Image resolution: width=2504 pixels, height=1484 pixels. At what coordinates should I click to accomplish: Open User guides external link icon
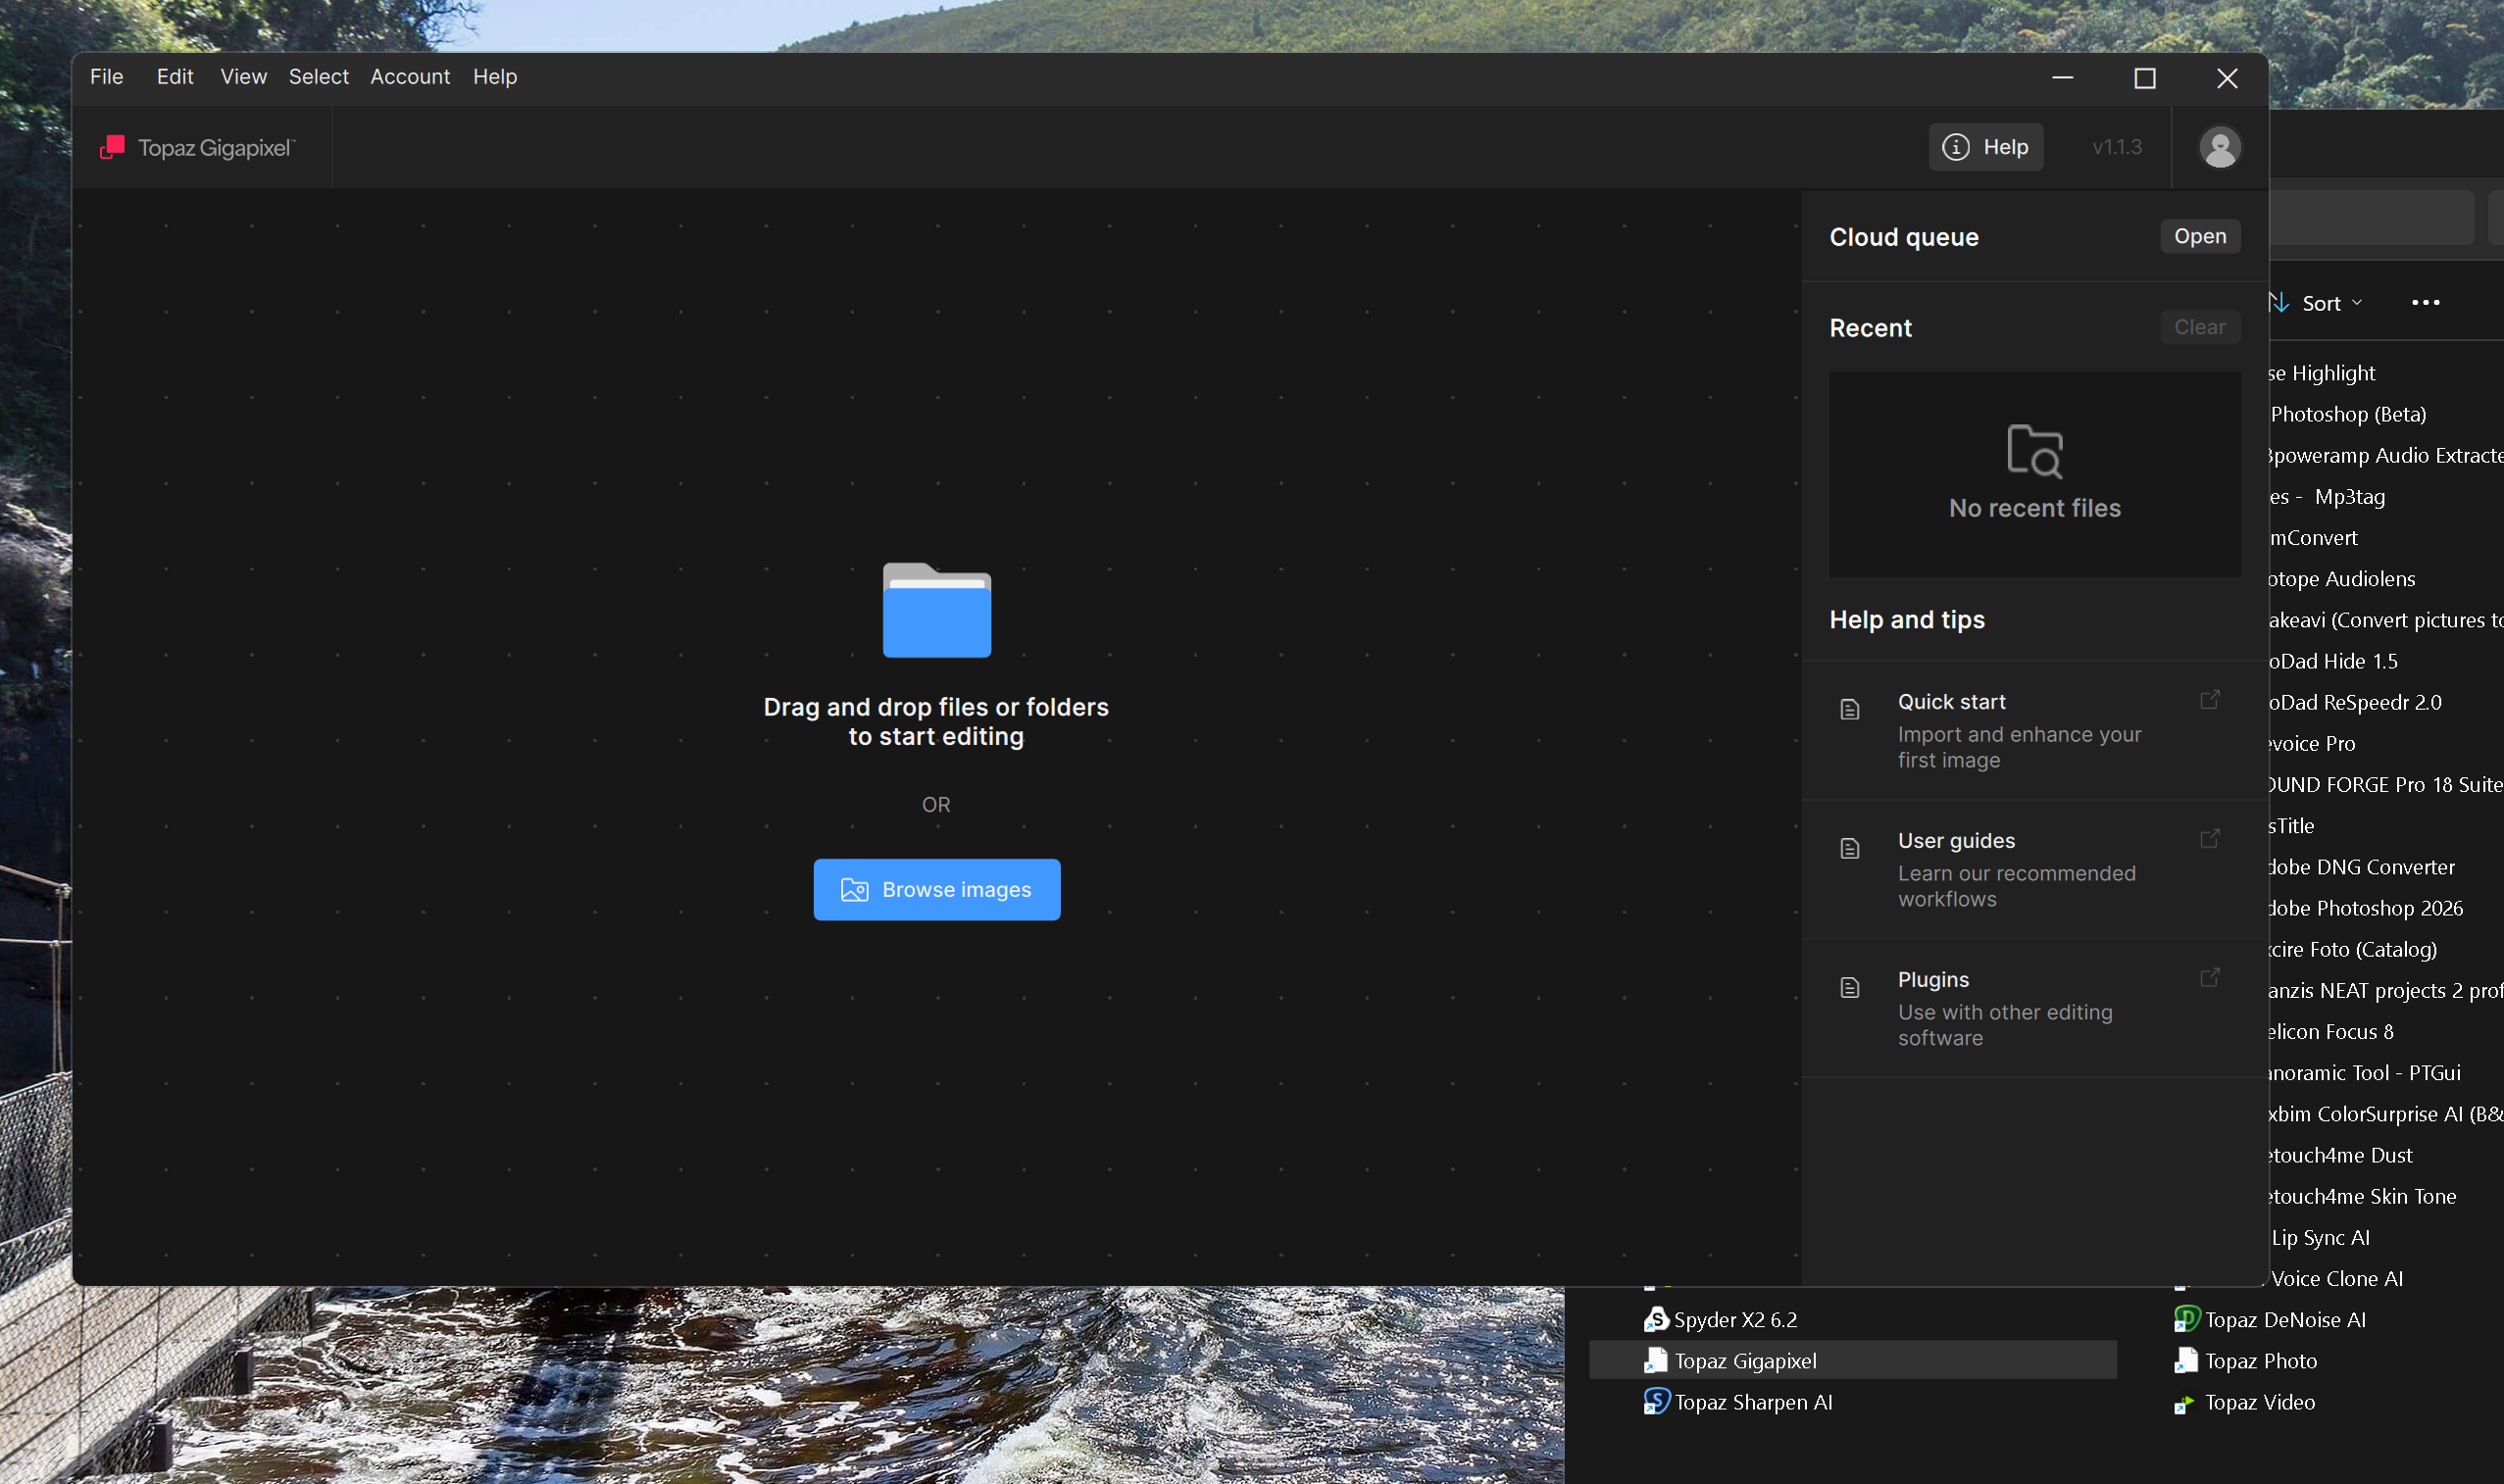click(x=2209, y=839)
